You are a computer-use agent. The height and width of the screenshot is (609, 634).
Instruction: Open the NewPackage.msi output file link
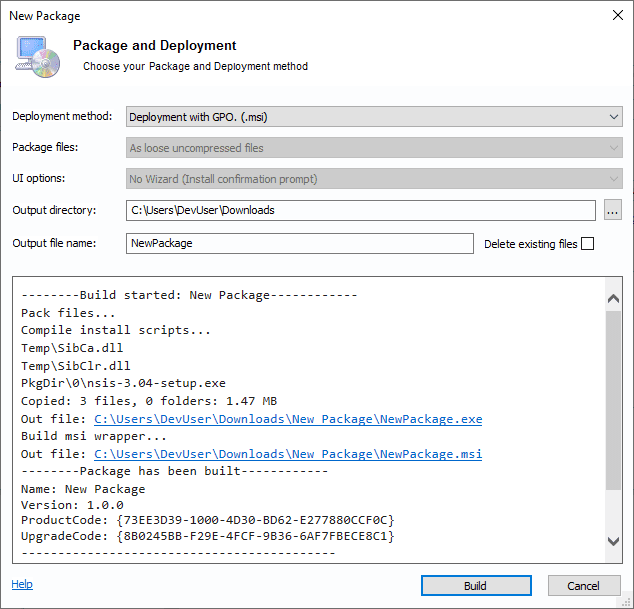tap(288, 454)
